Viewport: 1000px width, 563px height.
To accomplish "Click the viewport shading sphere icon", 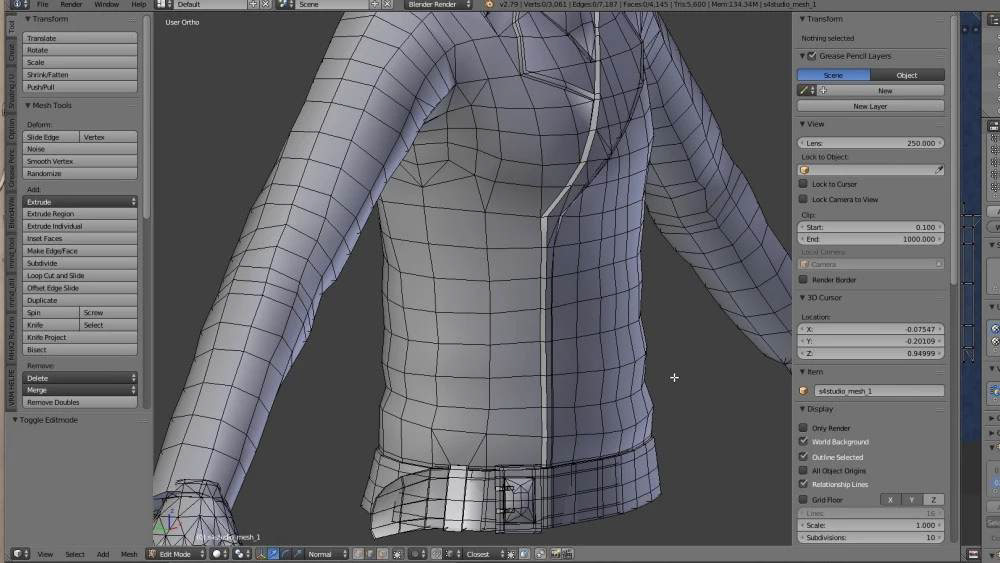I will click(216, 554).
